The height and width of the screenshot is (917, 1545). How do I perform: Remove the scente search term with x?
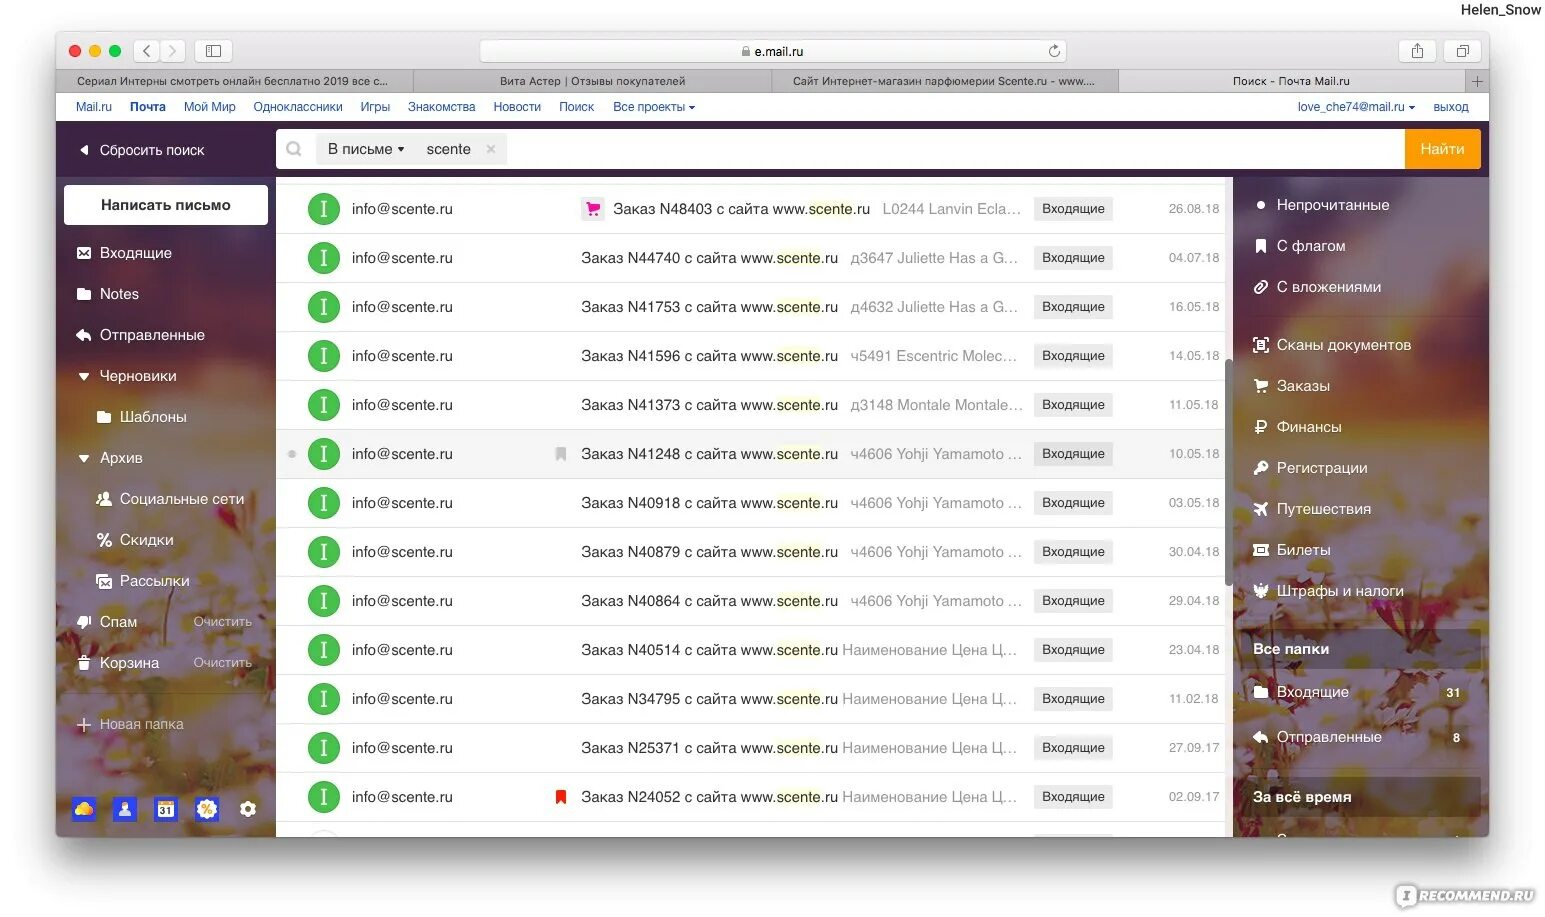click(x=491, y=149)
